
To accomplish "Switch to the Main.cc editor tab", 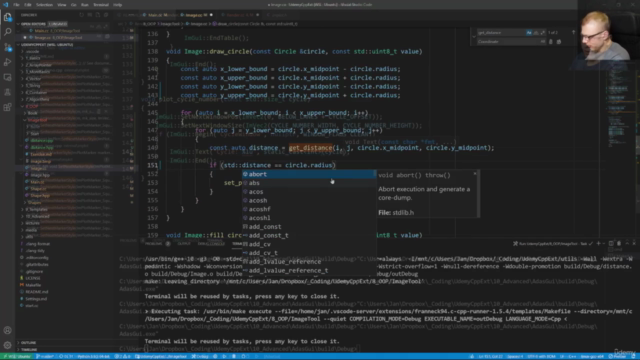I will pos(156,15).
